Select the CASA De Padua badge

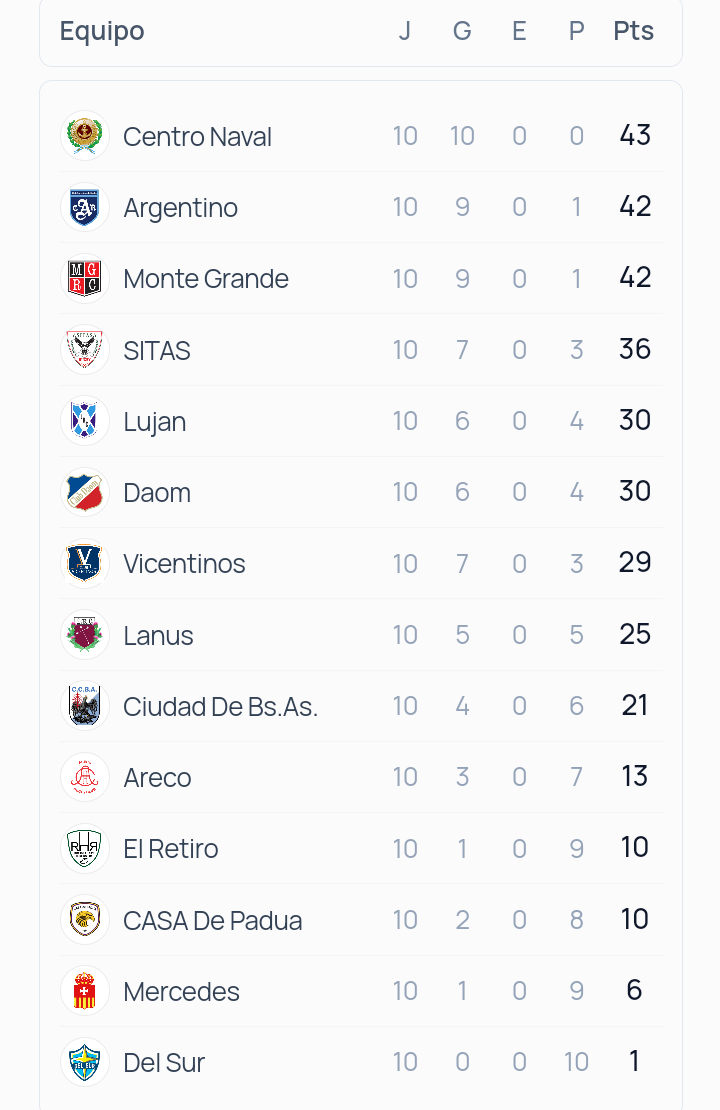tap(85, 920)
